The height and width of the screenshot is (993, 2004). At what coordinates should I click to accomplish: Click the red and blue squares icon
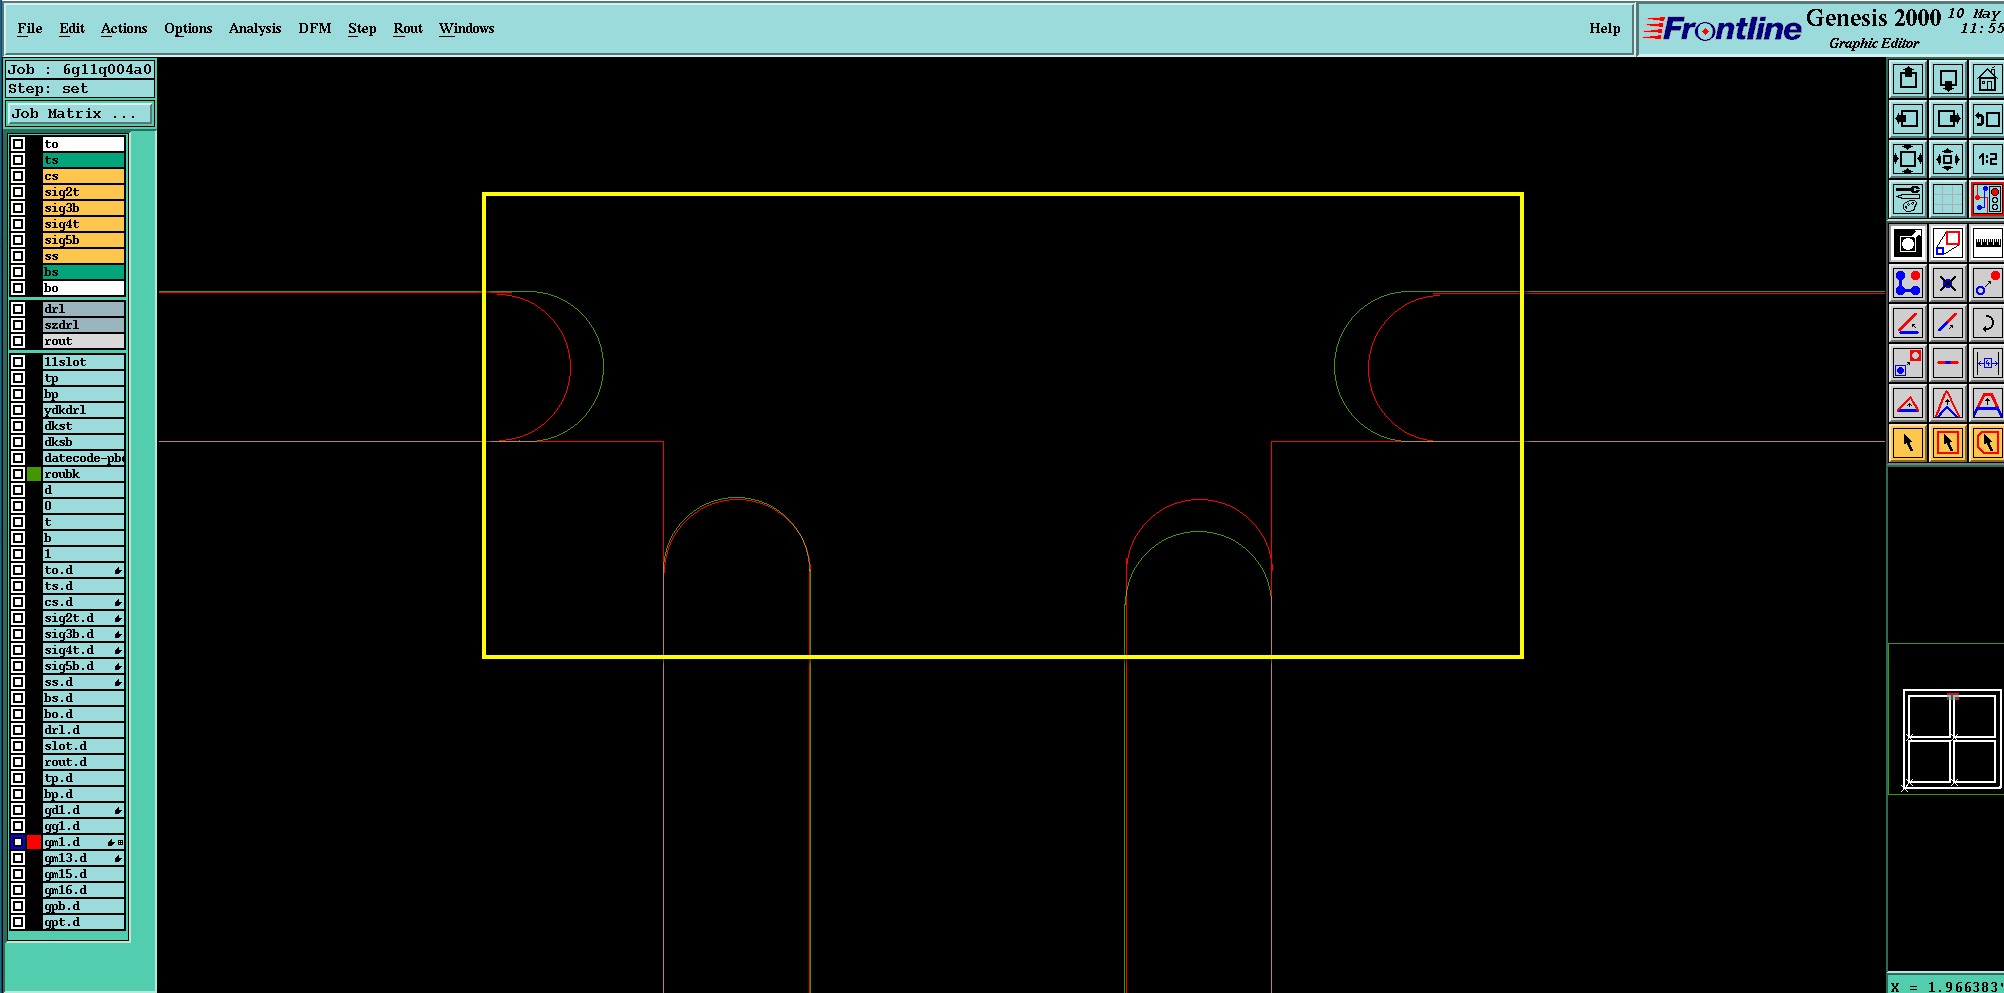click(x=1947, y=243)
